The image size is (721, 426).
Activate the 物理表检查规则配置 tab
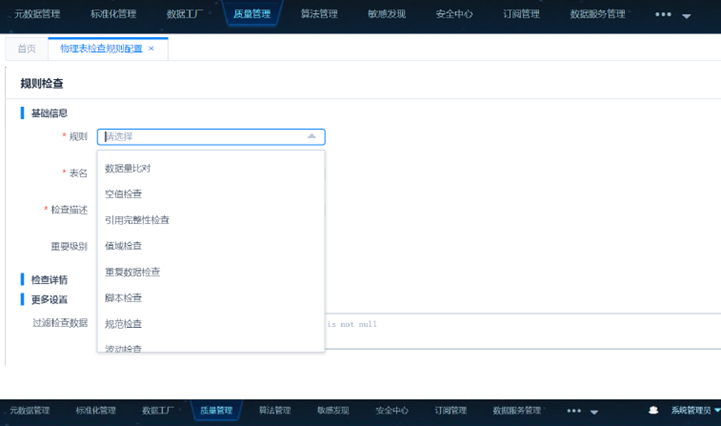pos(101,48)
